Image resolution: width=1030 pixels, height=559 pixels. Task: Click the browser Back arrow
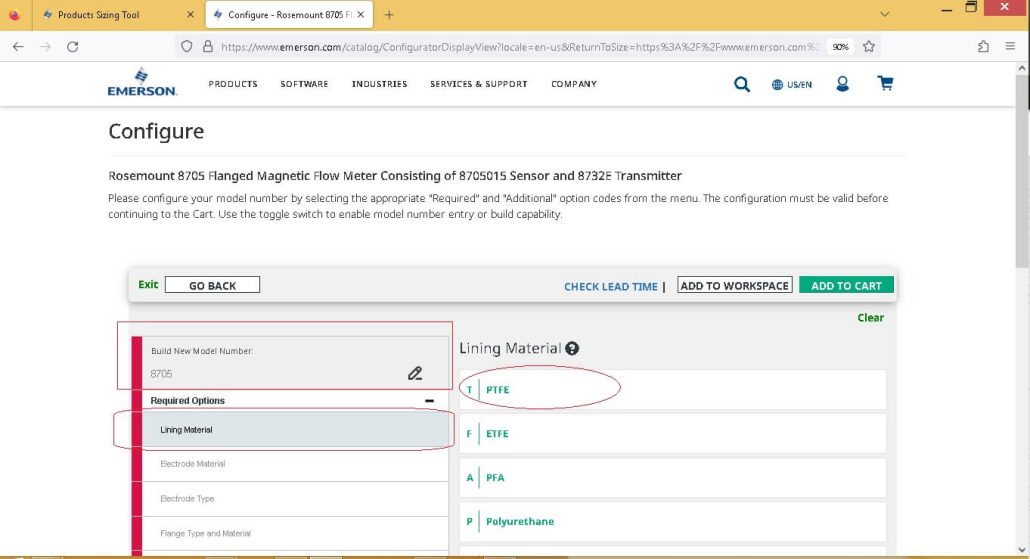tap(18, 47)
